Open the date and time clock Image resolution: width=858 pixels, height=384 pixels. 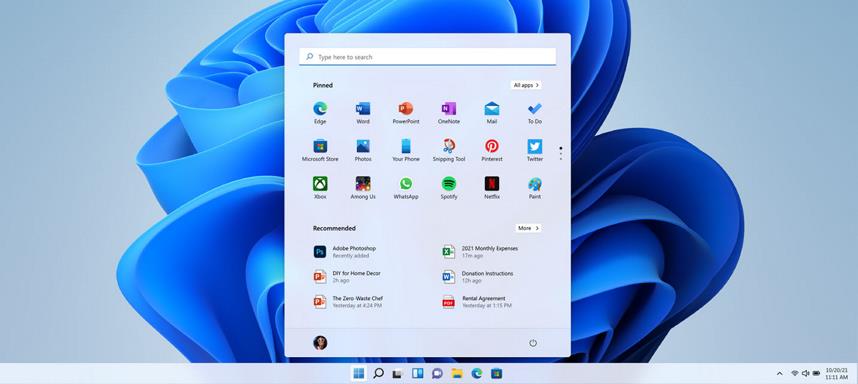(837, 374)
